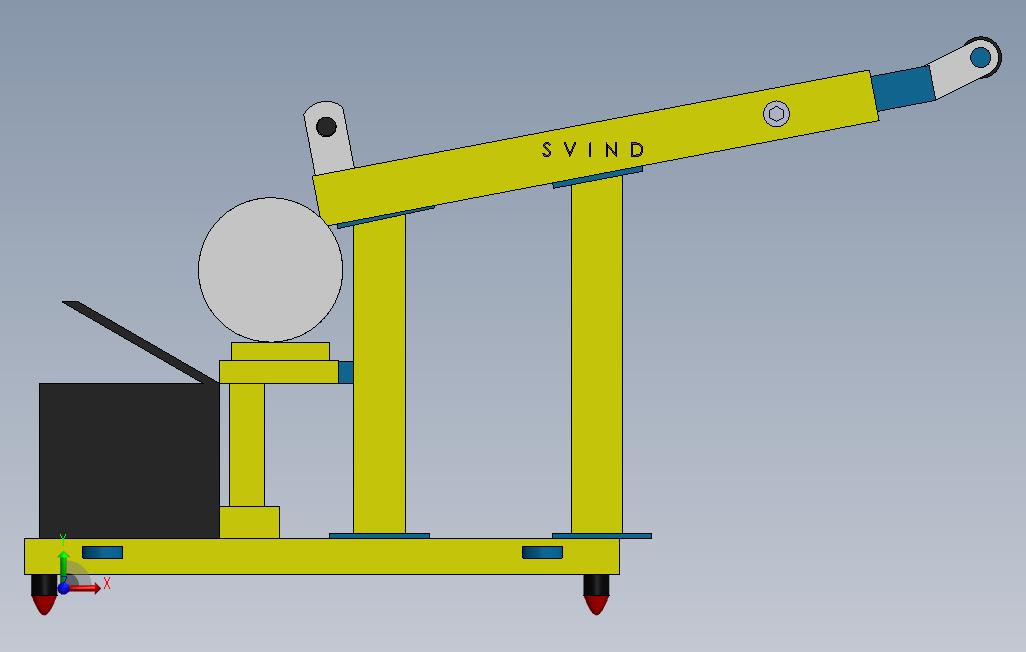This screenshot has width=1026, height=652.
Task: Click the black hole in the left lug
Action: click(x=327, y=126)
